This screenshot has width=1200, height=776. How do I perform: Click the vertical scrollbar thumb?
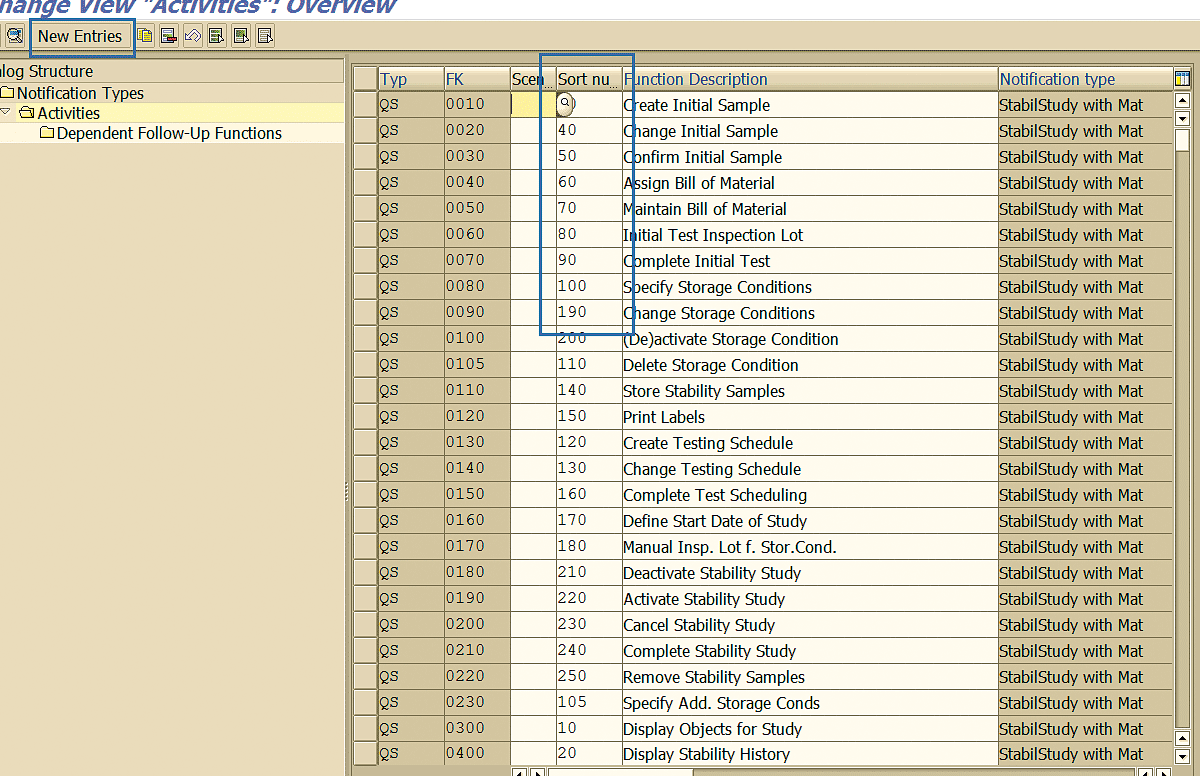[1183, 140]
